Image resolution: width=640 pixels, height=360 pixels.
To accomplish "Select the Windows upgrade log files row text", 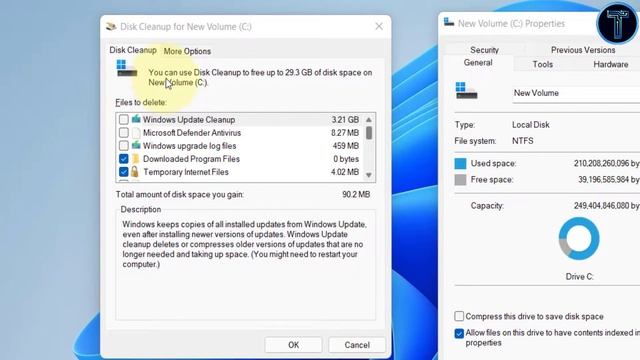I will point(189,146).
